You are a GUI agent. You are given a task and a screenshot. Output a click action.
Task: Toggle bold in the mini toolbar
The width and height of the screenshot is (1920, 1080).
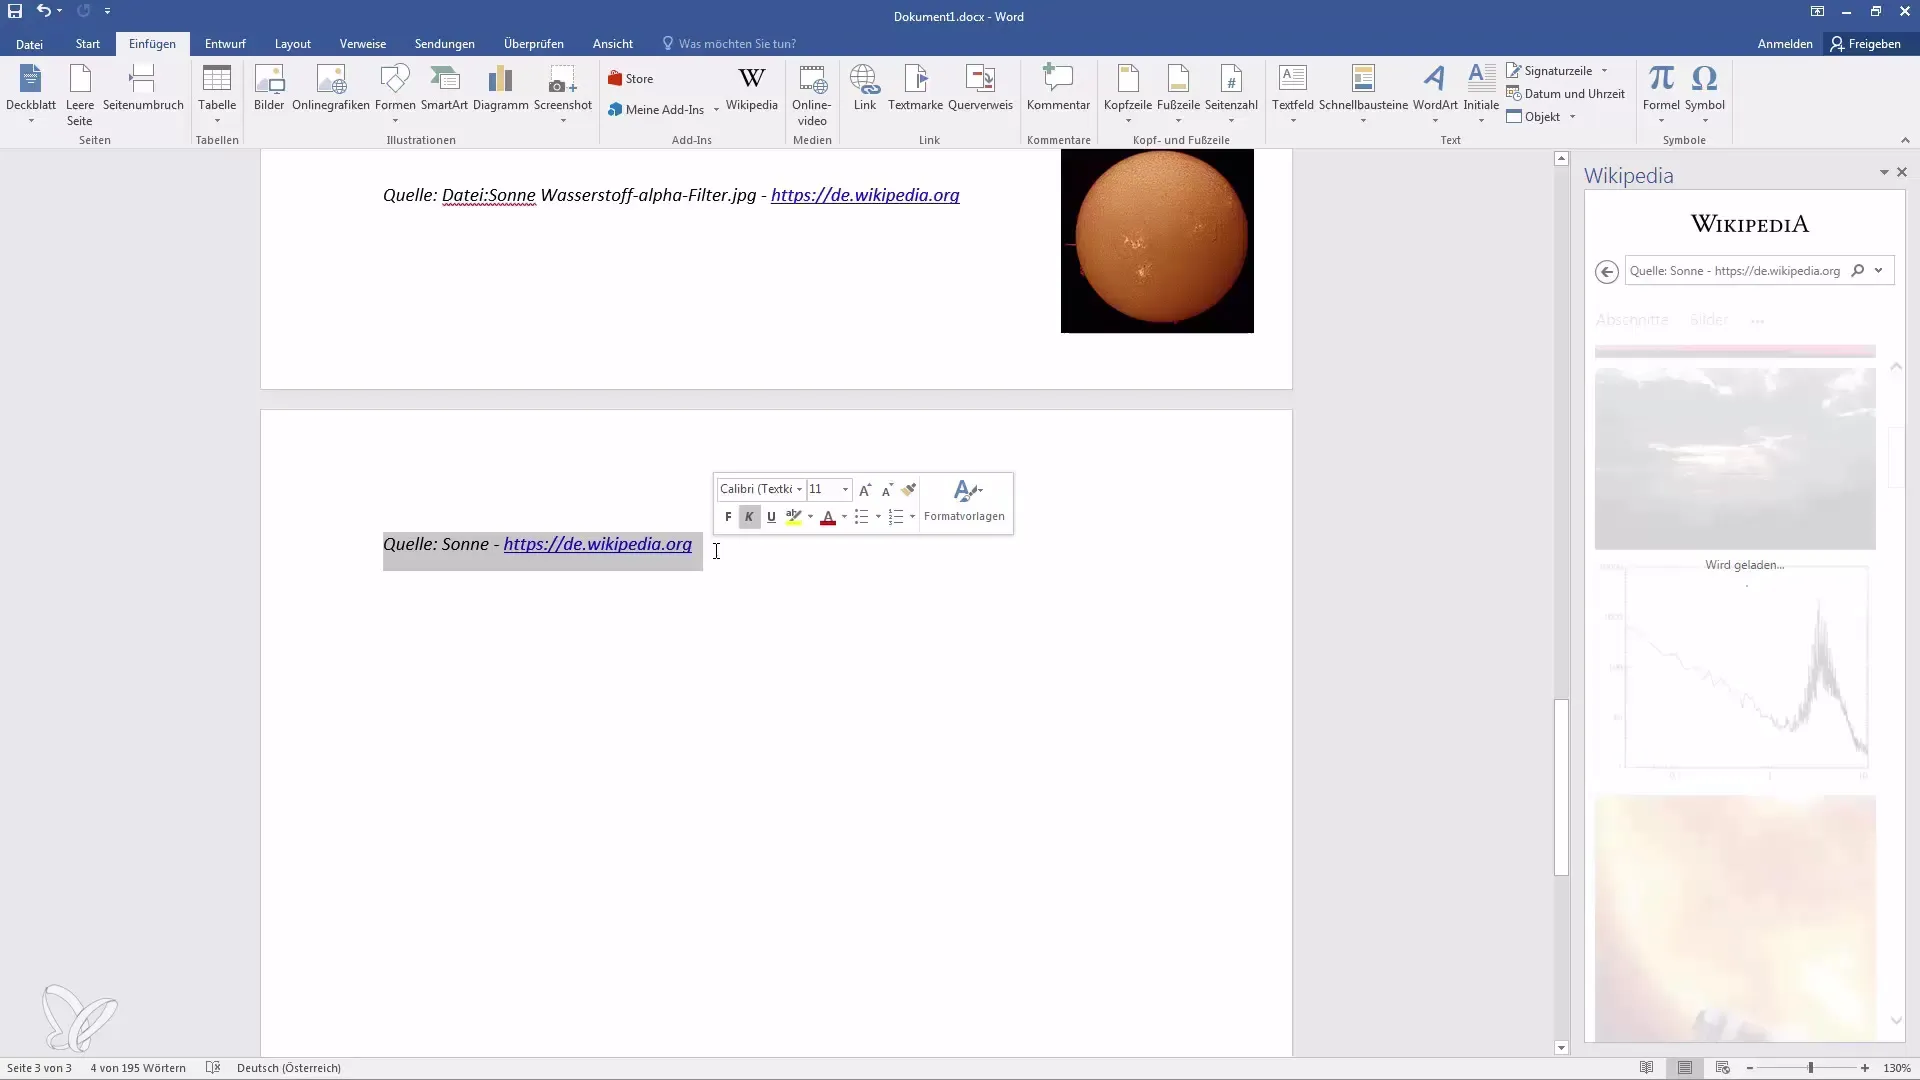point(728,517)
